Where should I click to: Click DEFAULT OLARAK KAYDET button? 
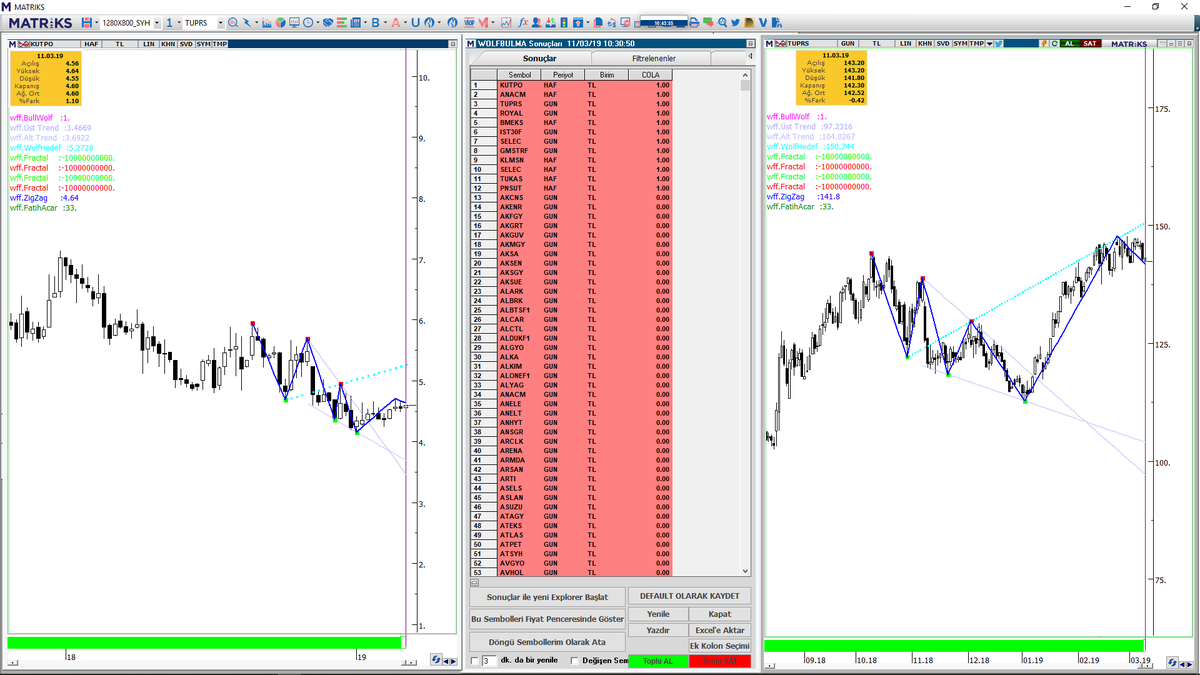pos(689,595)
